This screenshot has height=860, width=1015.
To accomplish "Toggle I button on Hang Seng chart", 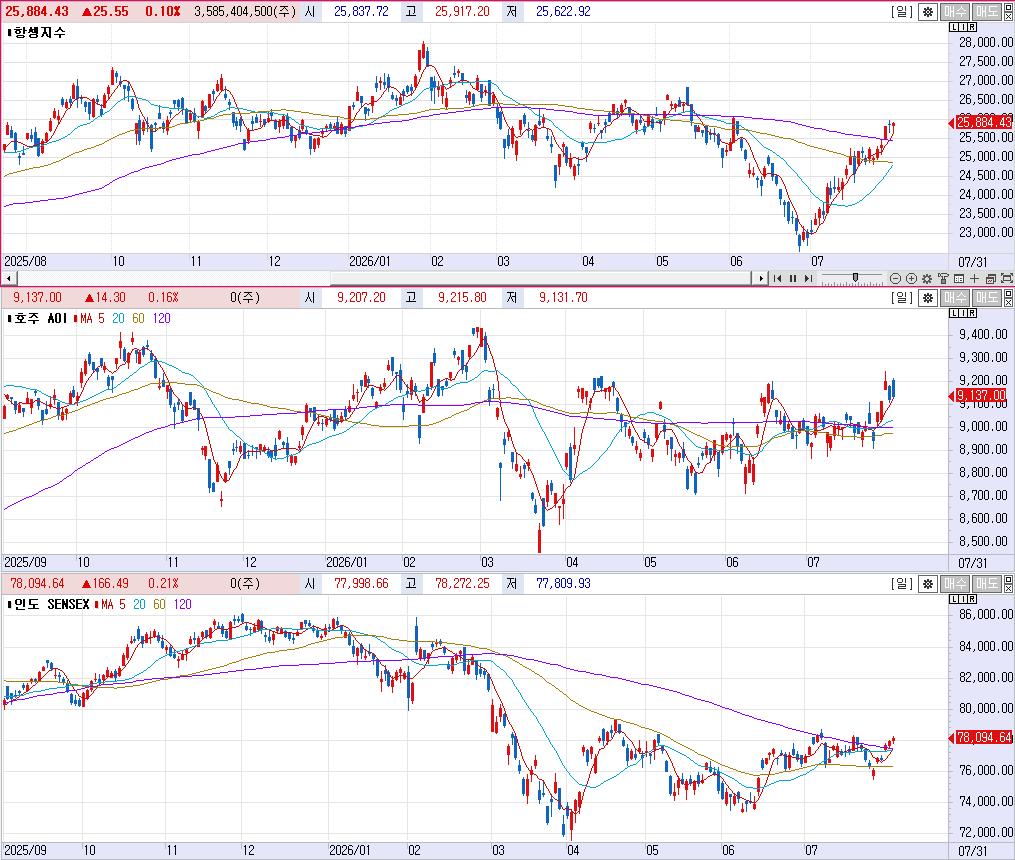I will (x=963, y=27).
